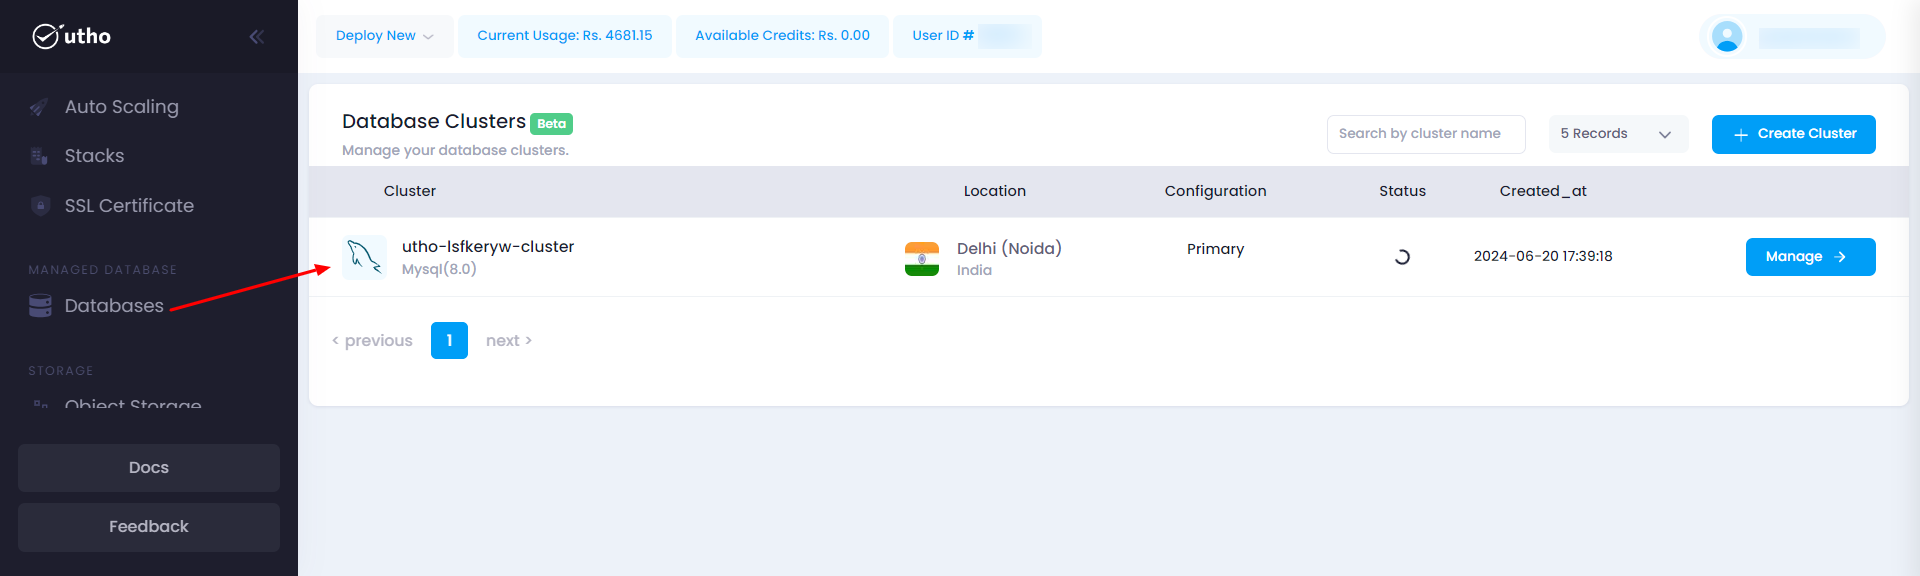Click the Mysql(8.0) version text
The height and width of the screenshot is (576, 1920).
(x=439, y=269)
